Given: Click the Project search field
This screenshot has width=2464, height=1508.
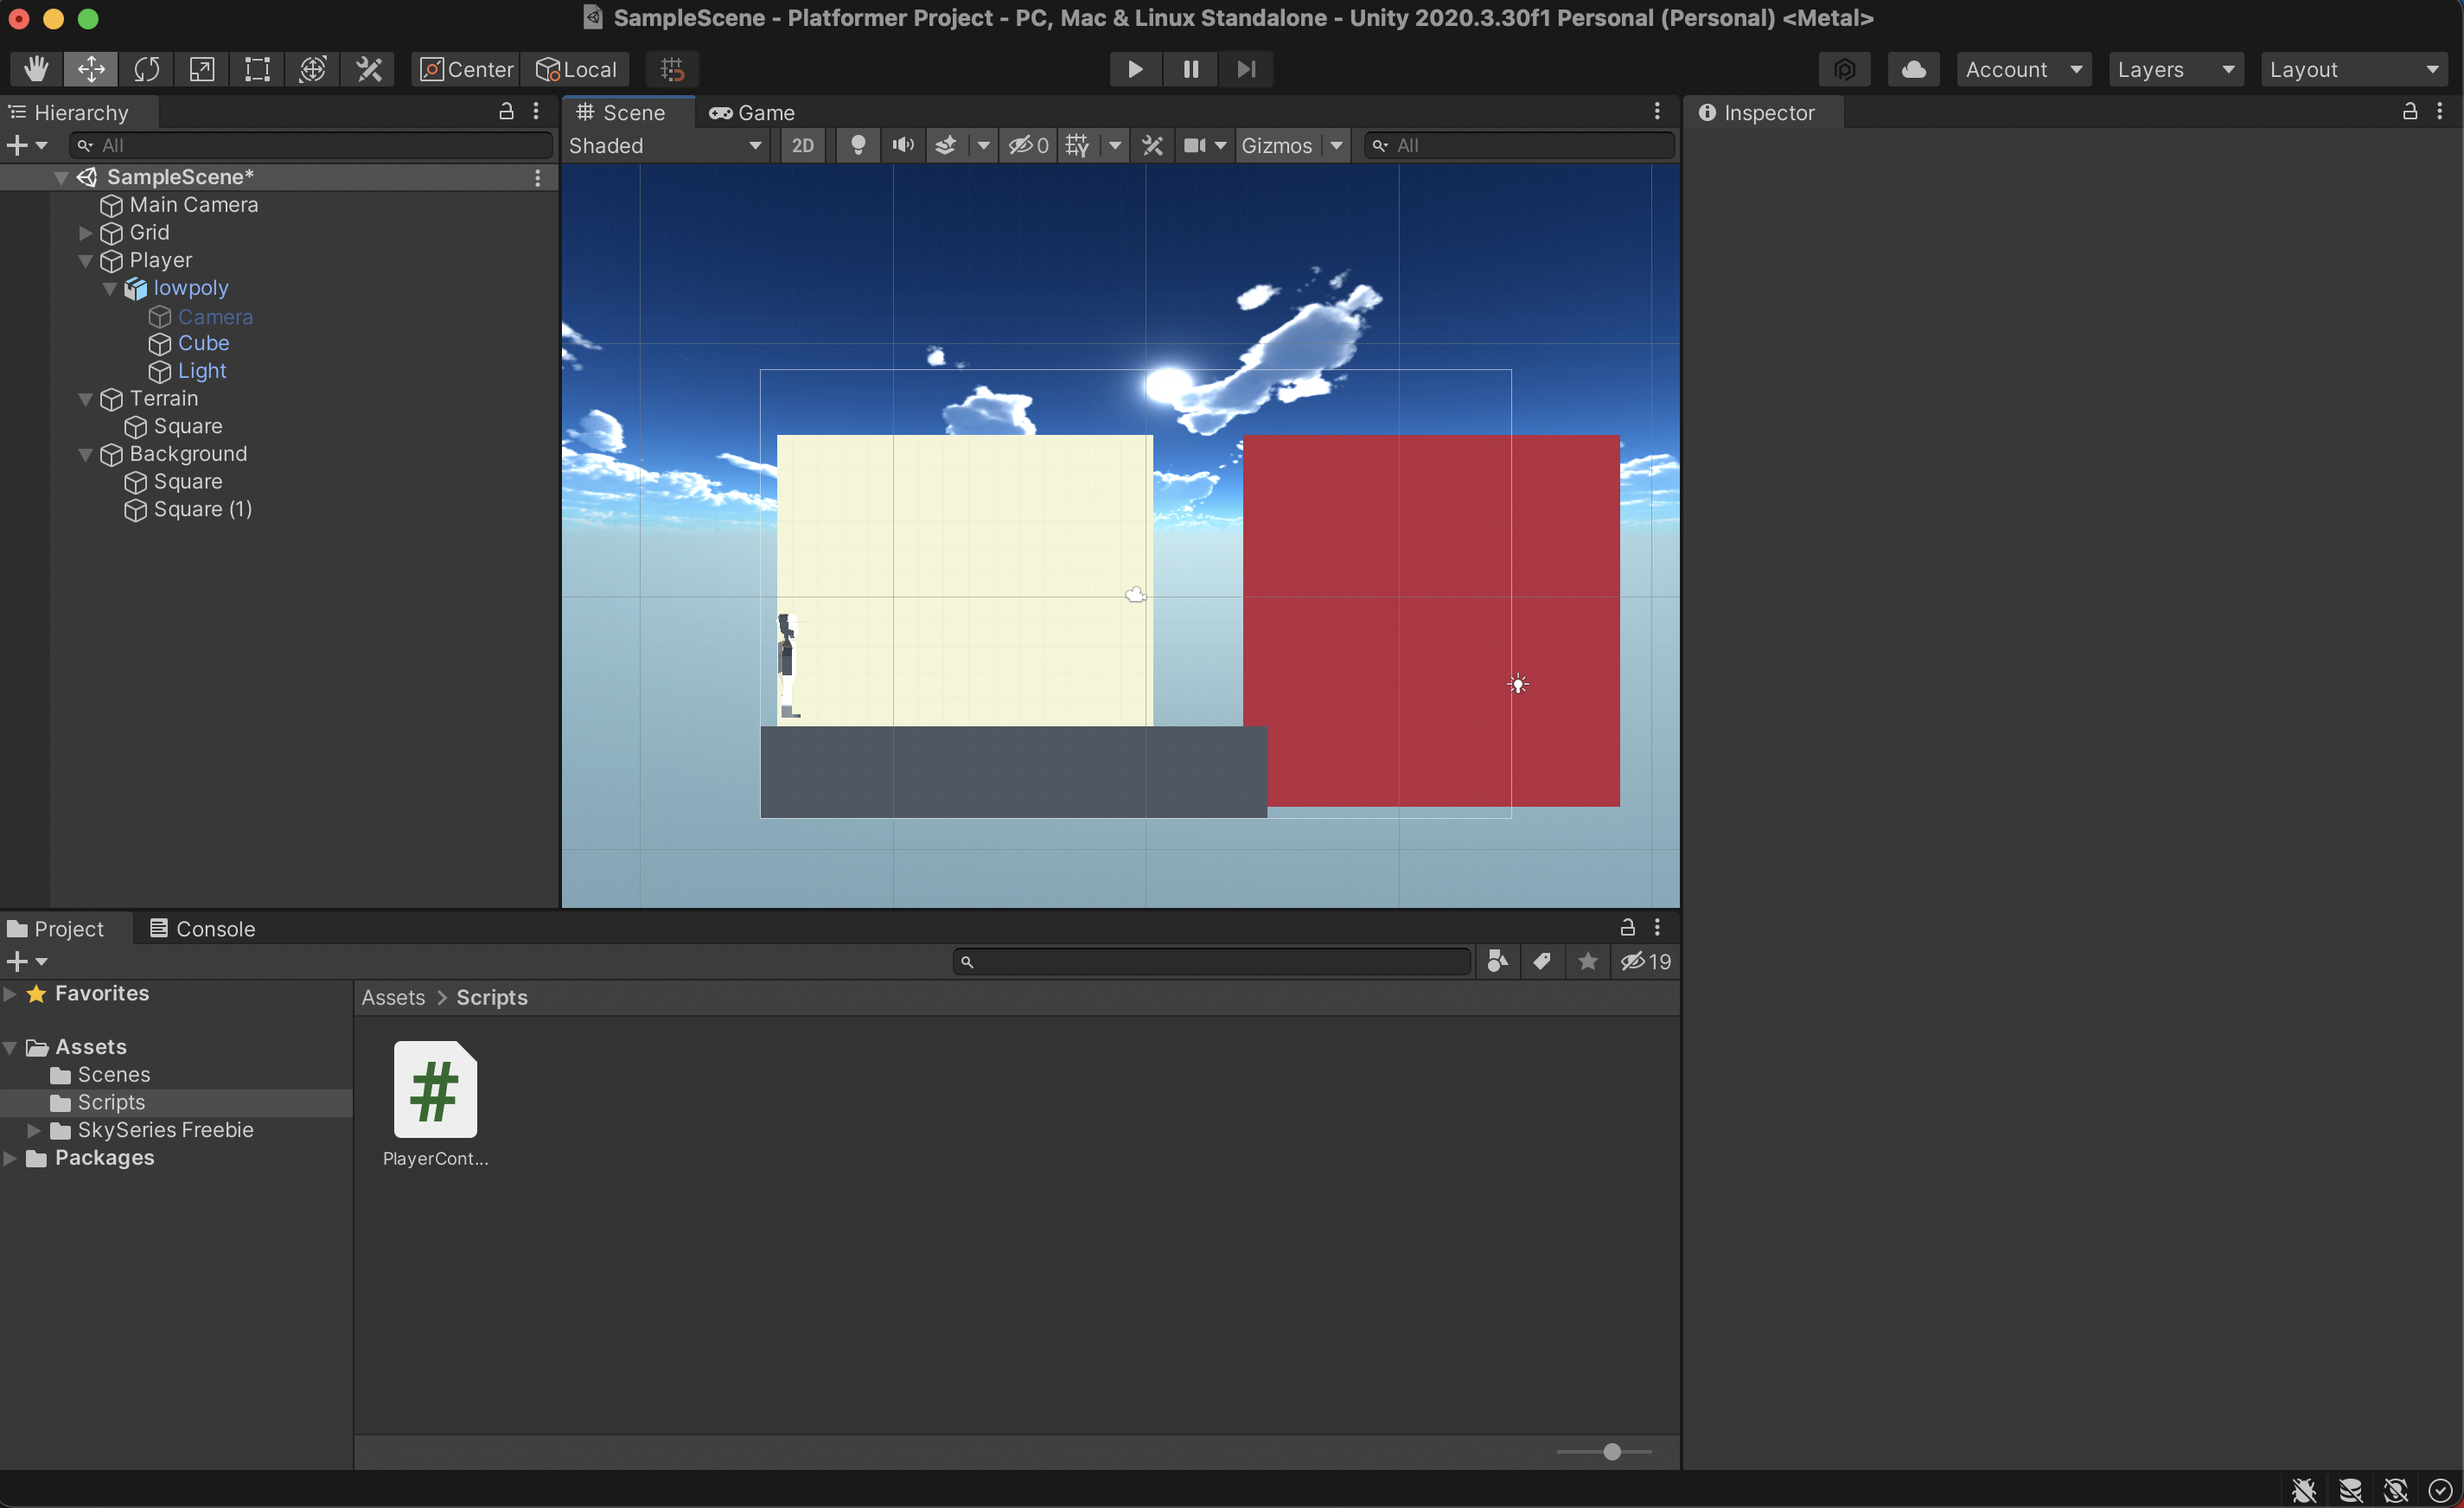Looking at the screenshot, I should click(x=1212, y=962).
